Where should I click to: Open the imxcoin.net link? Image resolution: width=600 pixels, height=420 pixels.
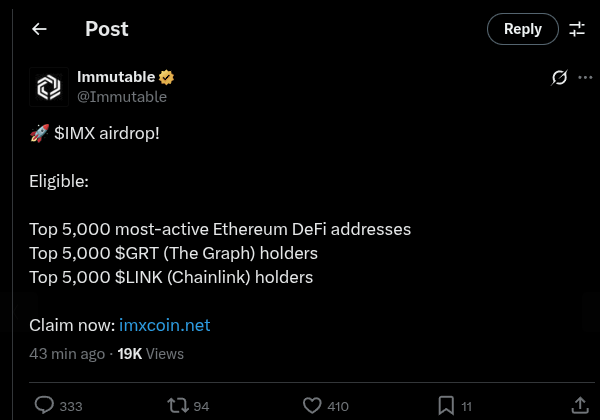click(x=165, y=325)
